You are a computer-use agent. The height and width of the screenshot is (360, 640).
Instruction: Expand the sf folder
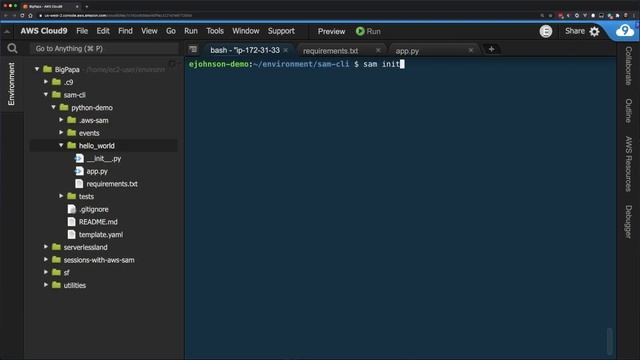click(x=46, y=272)
